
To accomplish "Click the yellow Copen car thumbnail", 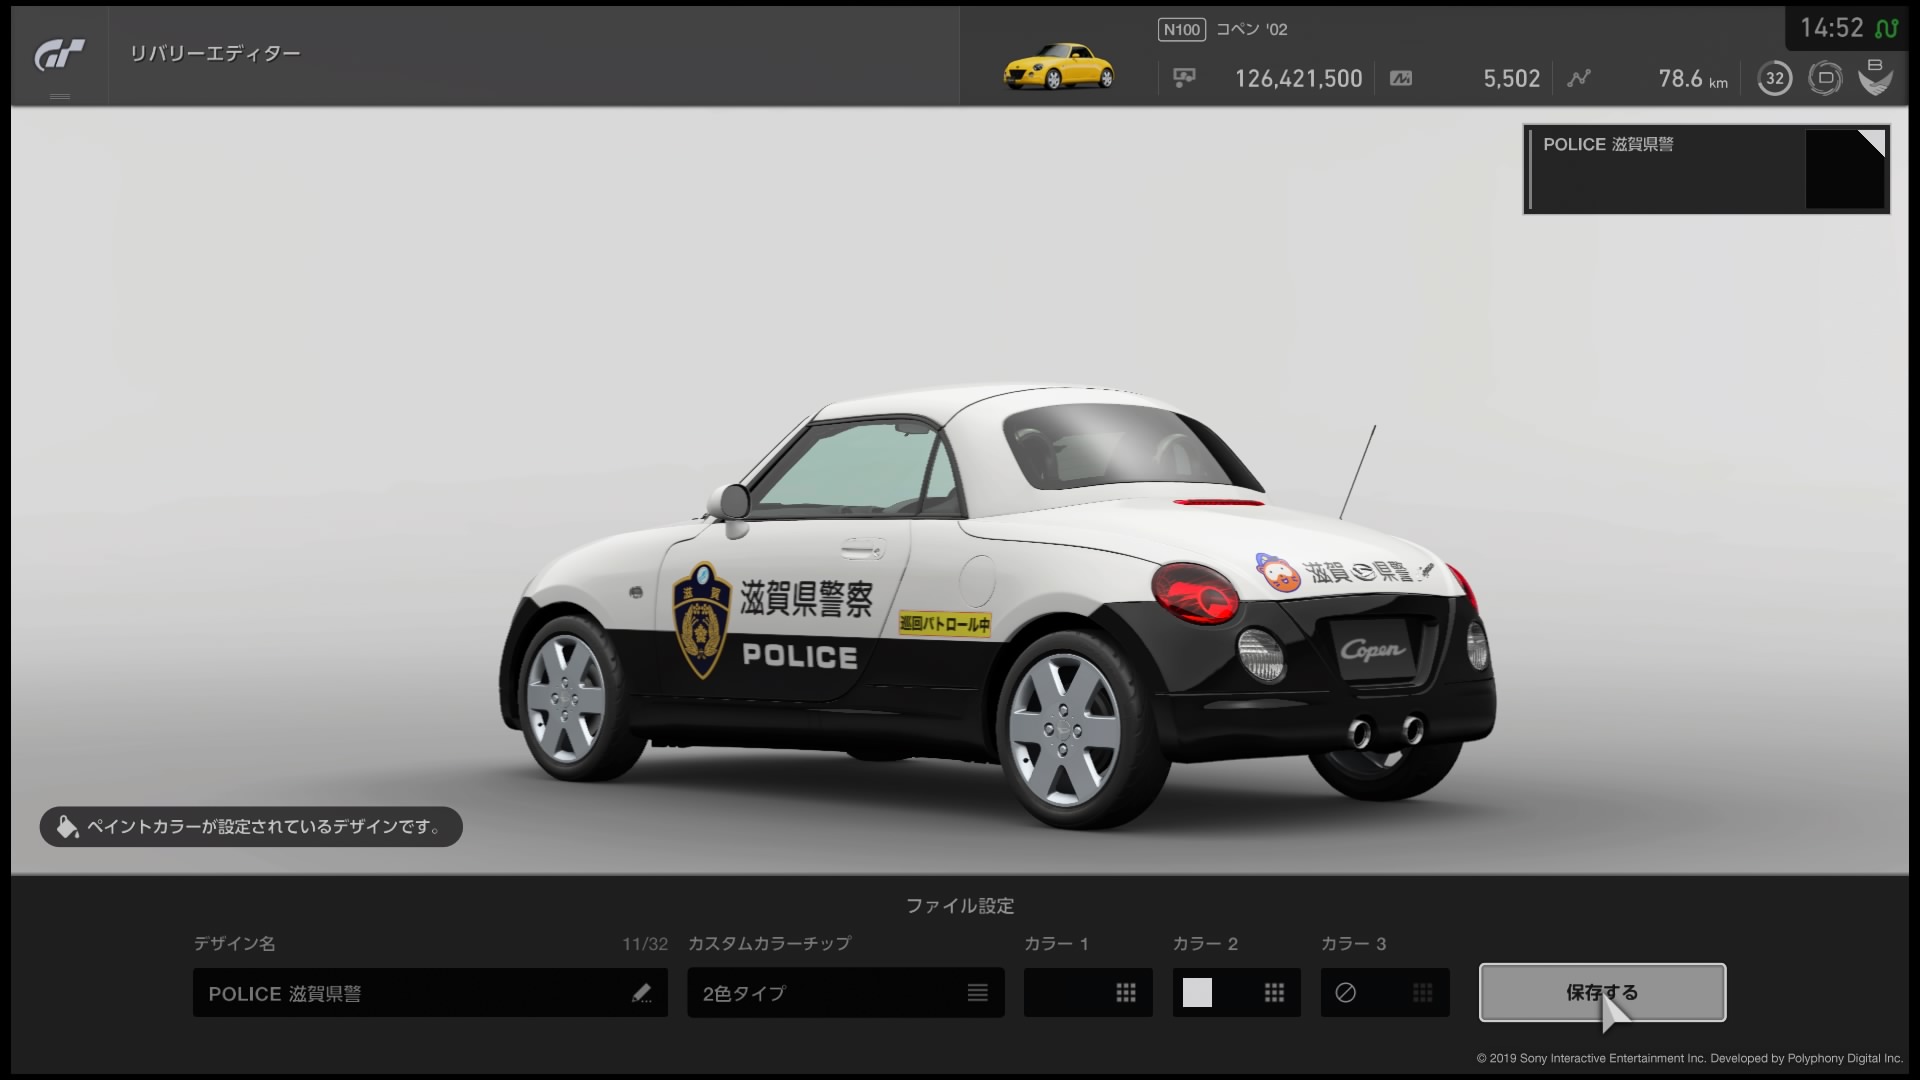I will (1058, 66).
